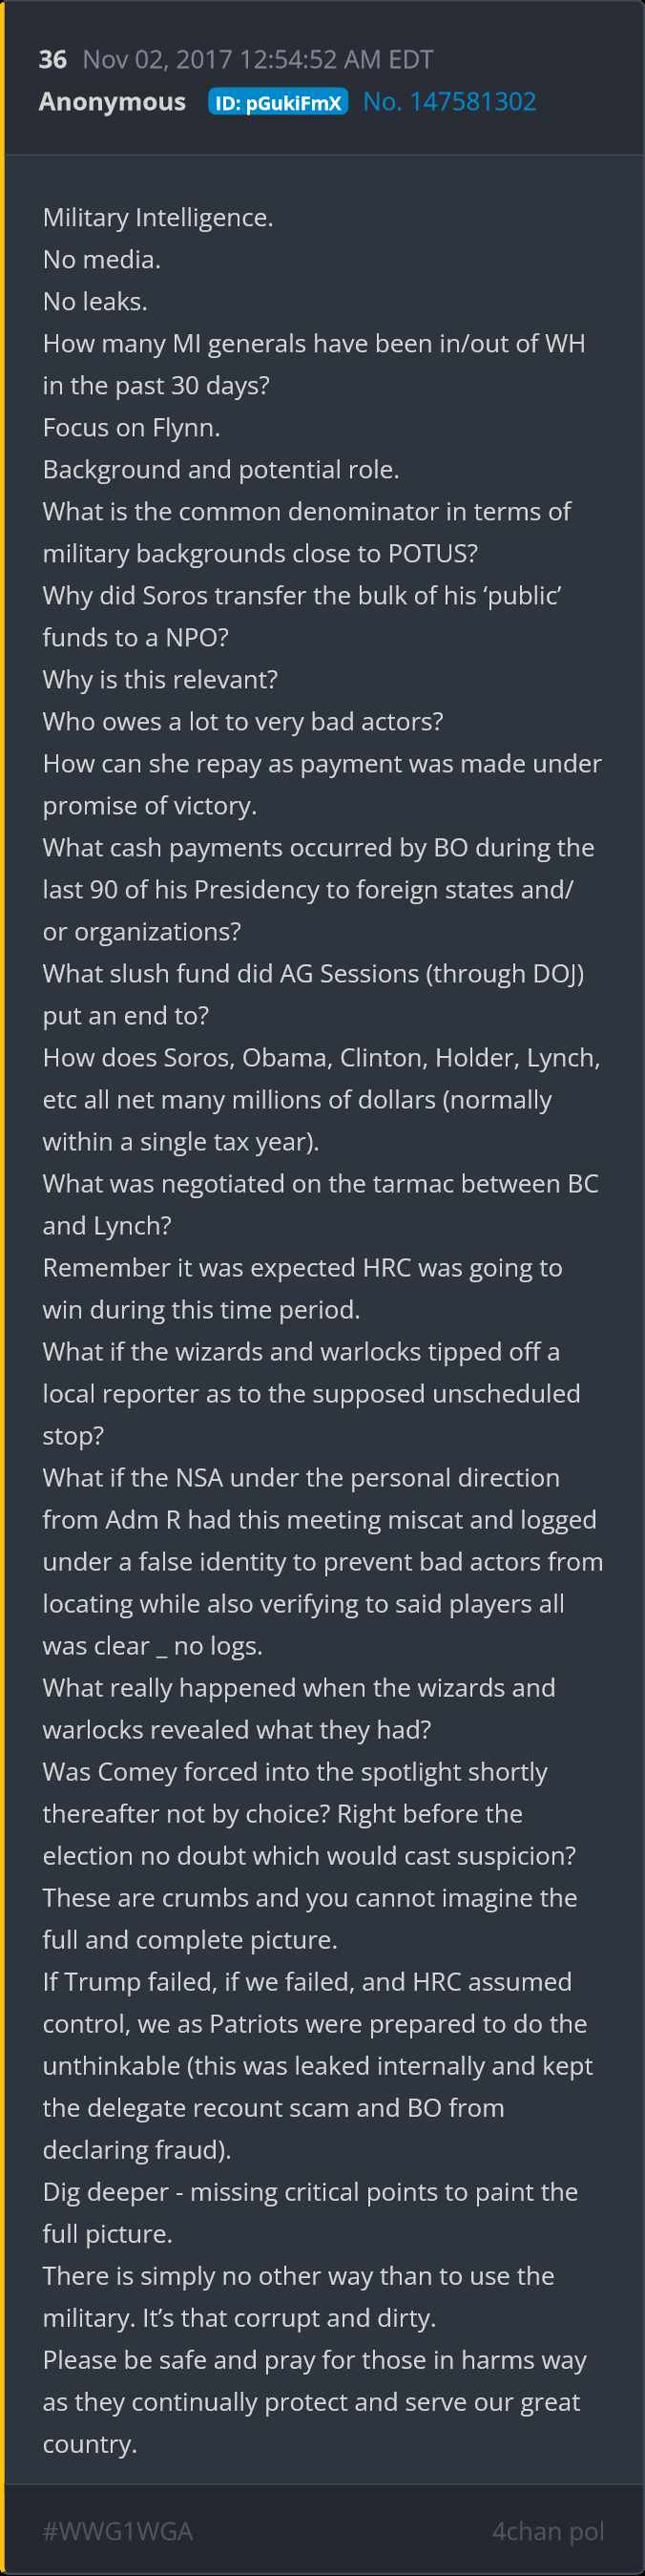Click the line "Military Intelligence."
645x2576 pixels.
(158, 218)
